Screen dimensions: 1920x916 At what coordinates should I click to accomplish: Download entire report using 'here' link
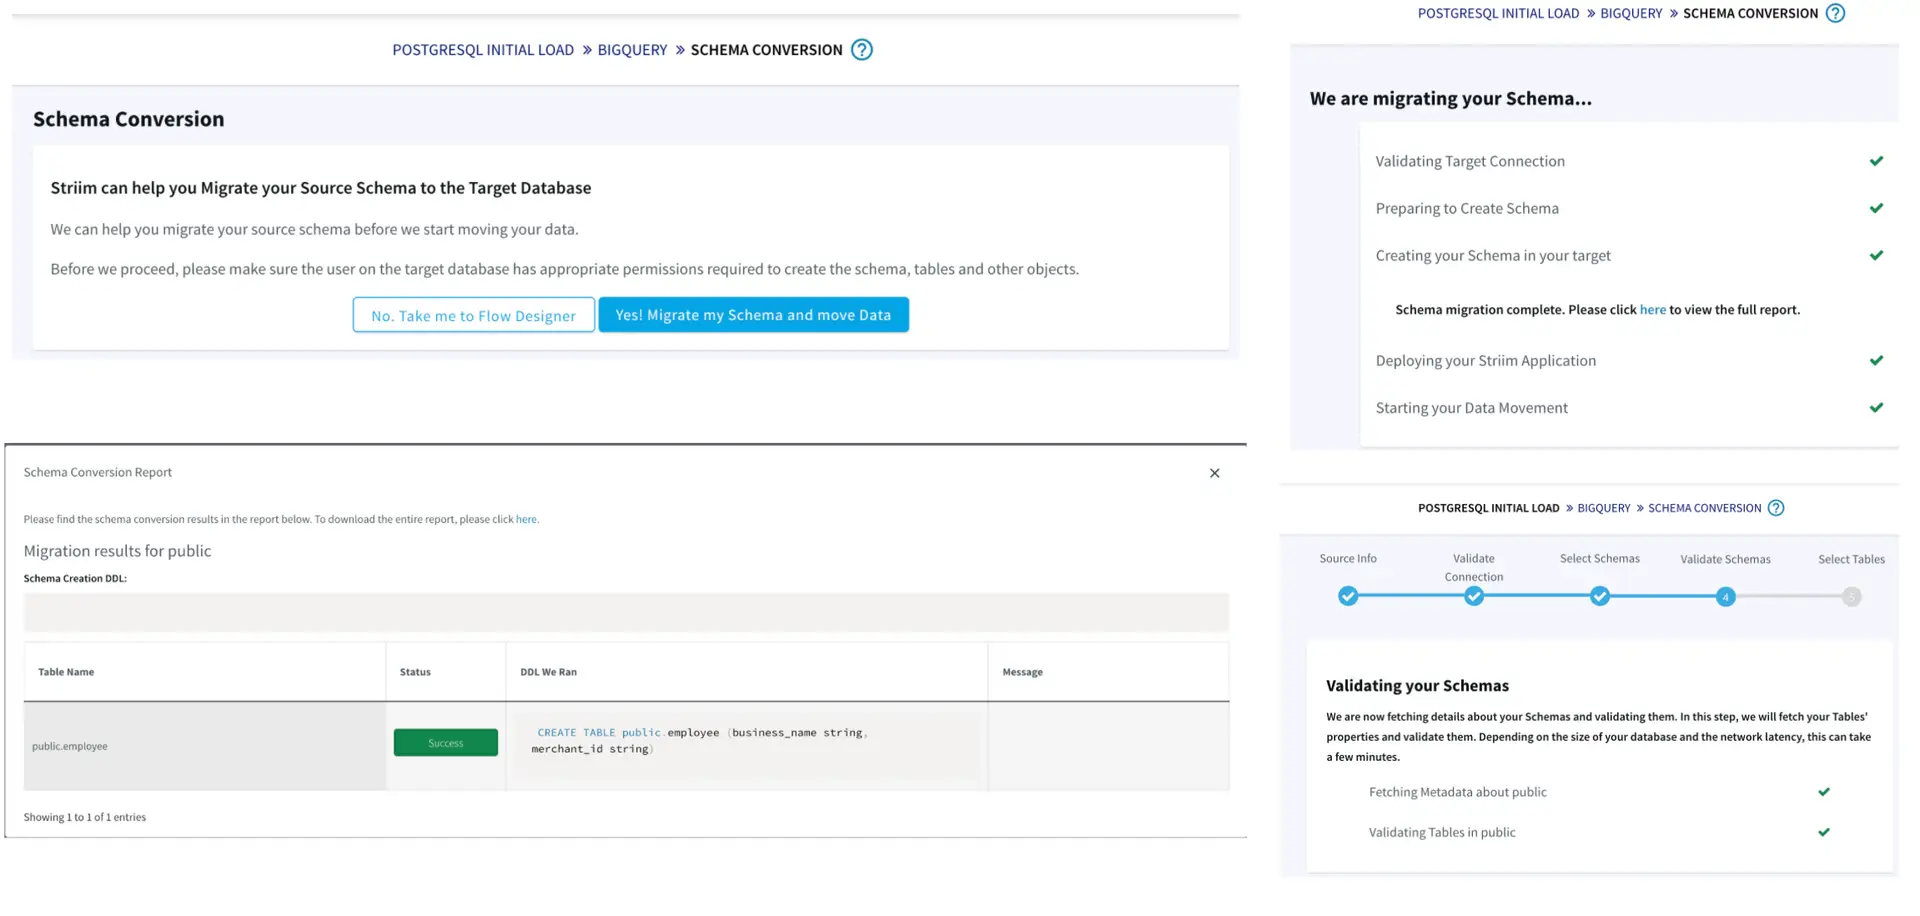[526, 520]
